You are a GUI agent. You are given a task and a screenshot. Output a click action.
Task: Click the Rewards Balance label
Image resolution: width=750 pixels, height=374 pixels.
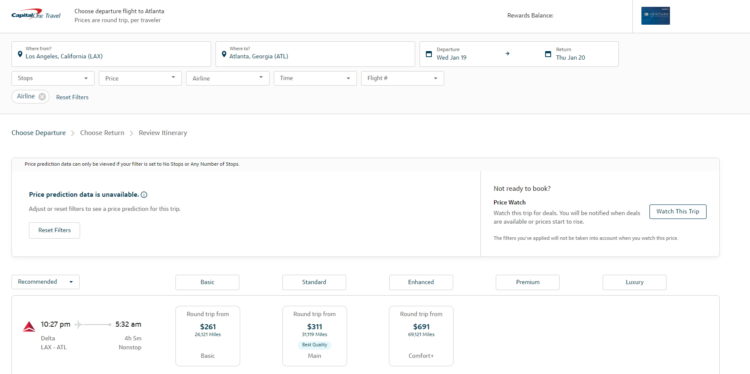[x=530, y=16]
